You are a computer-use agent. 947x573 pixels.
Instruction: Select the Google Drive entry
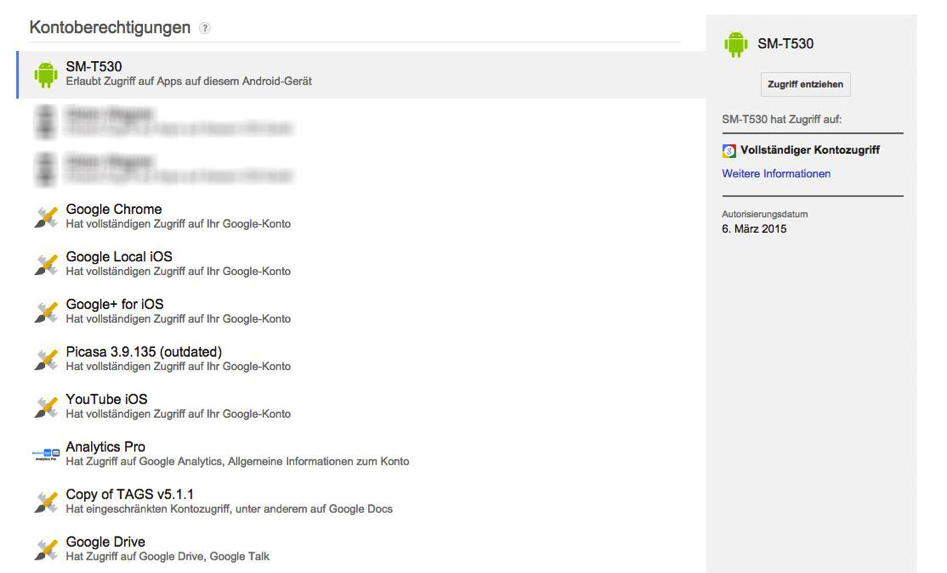361,549
